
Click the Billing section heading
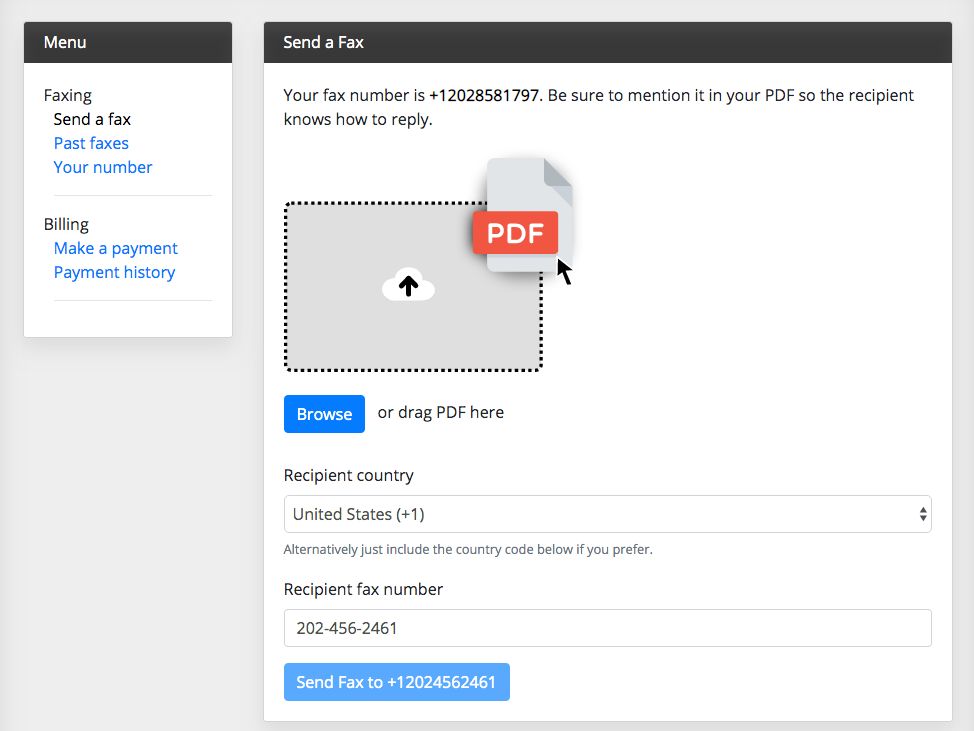coord(66,224)
